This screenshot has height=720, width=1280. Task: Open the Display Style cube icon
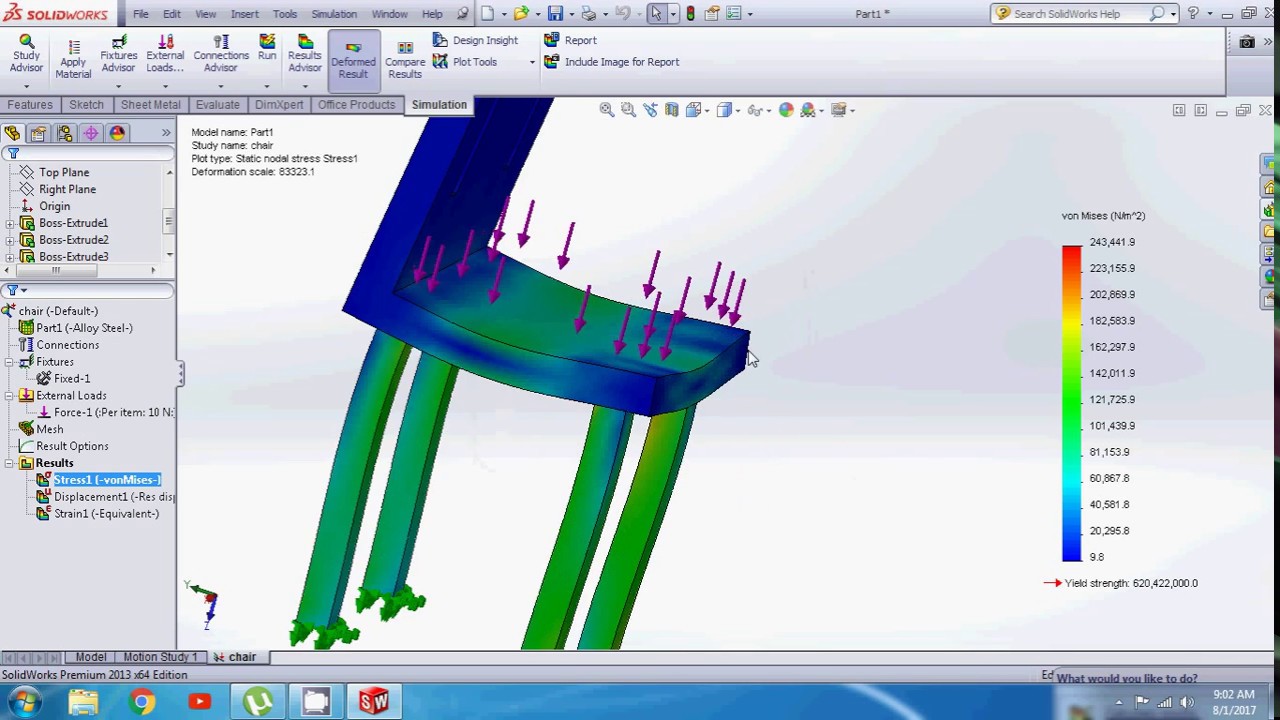click(x=724, y=110)
